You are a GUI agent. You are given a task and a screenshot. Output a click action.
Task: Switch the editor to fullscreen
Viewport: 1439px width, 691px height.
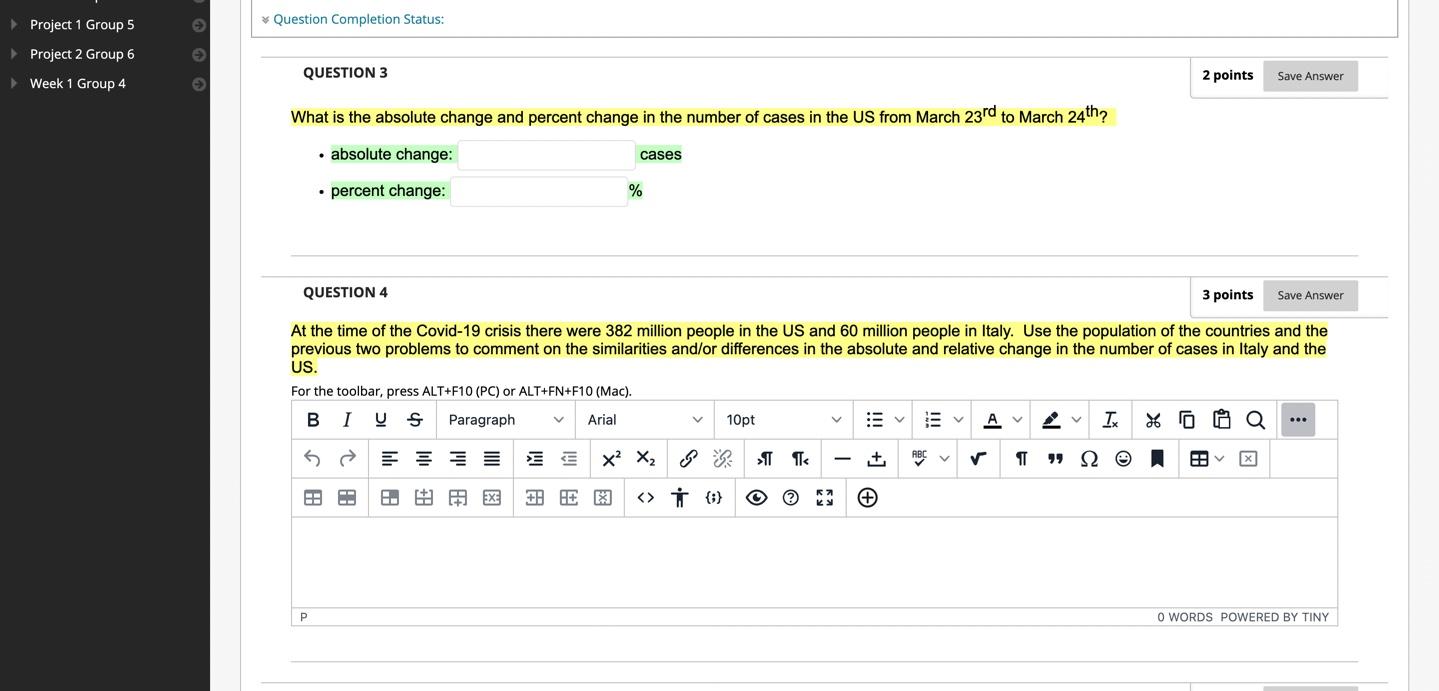pyautogui.click(x=825, y=498)
